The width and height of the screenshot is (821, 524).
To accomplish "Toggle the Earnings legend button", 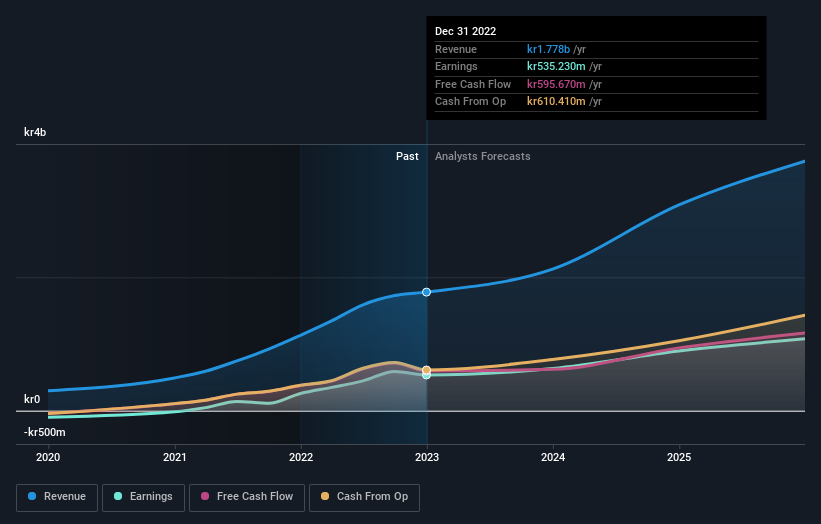I will tap(143, 497).
